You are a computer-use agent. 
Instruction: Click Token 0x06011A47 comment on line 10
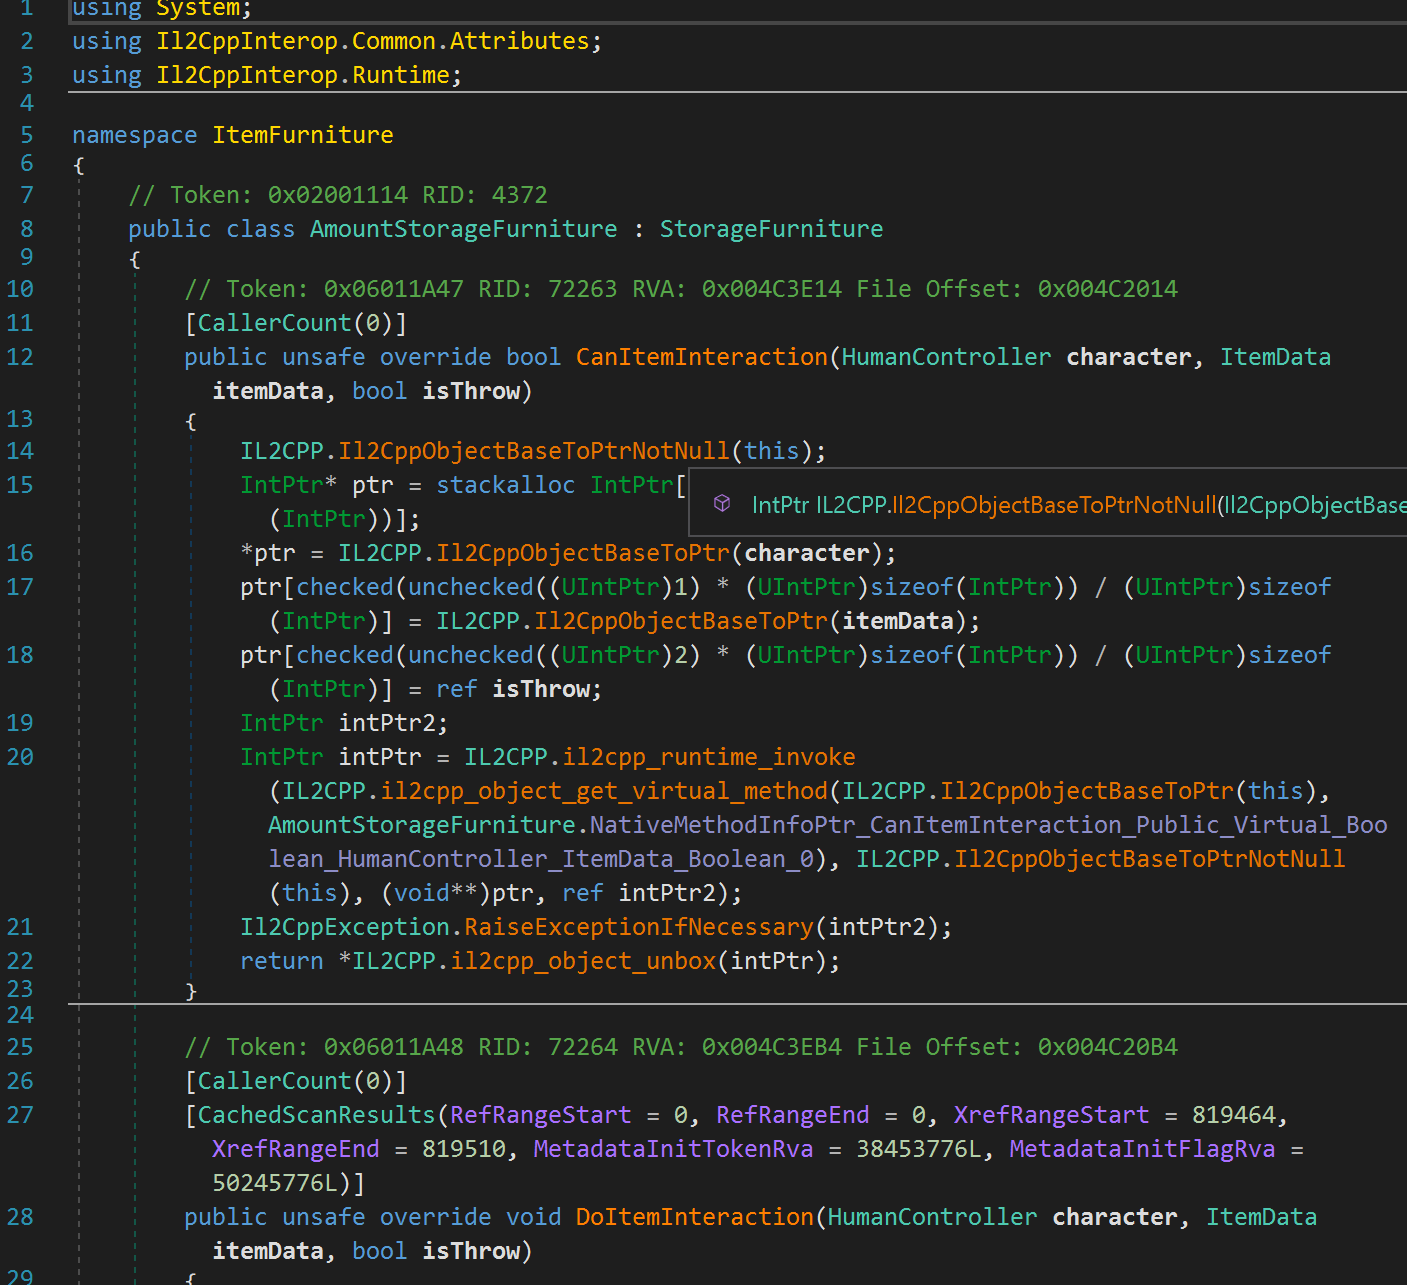[x=681, y=289]
